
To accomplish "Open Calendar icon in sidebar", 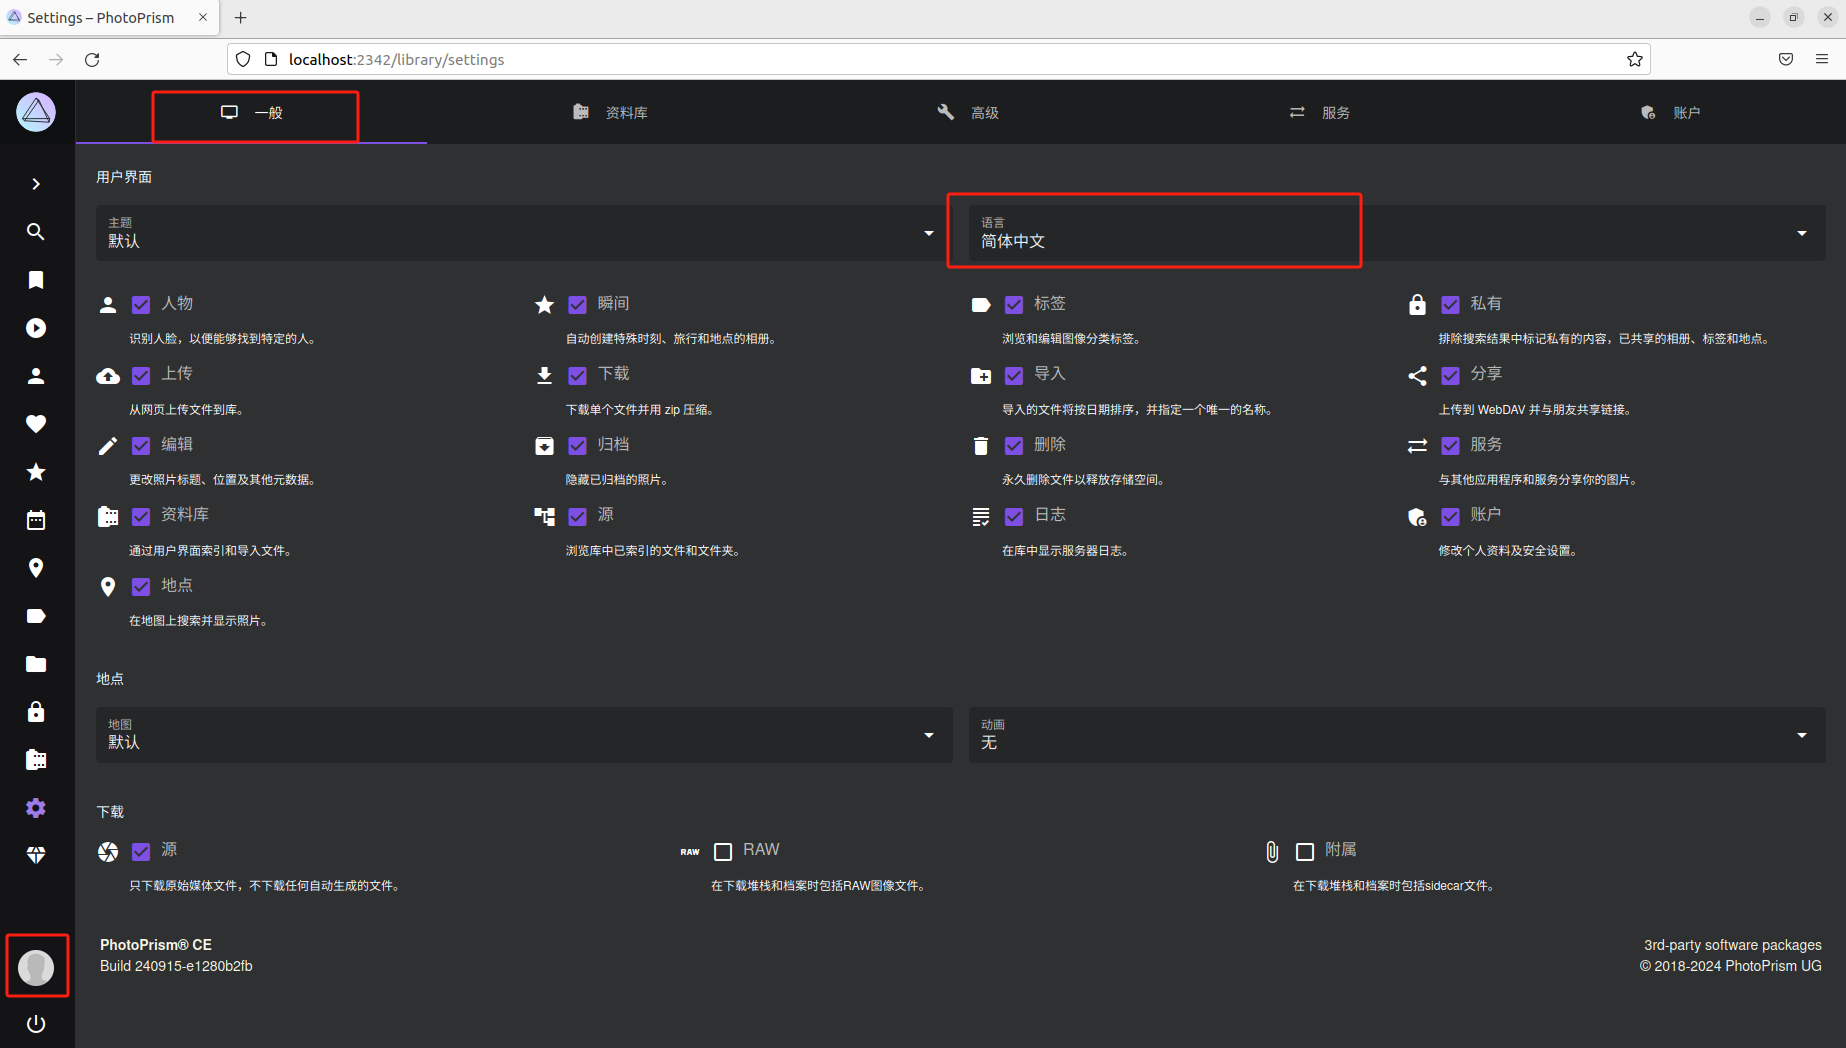I will click(x=36, y=520).
